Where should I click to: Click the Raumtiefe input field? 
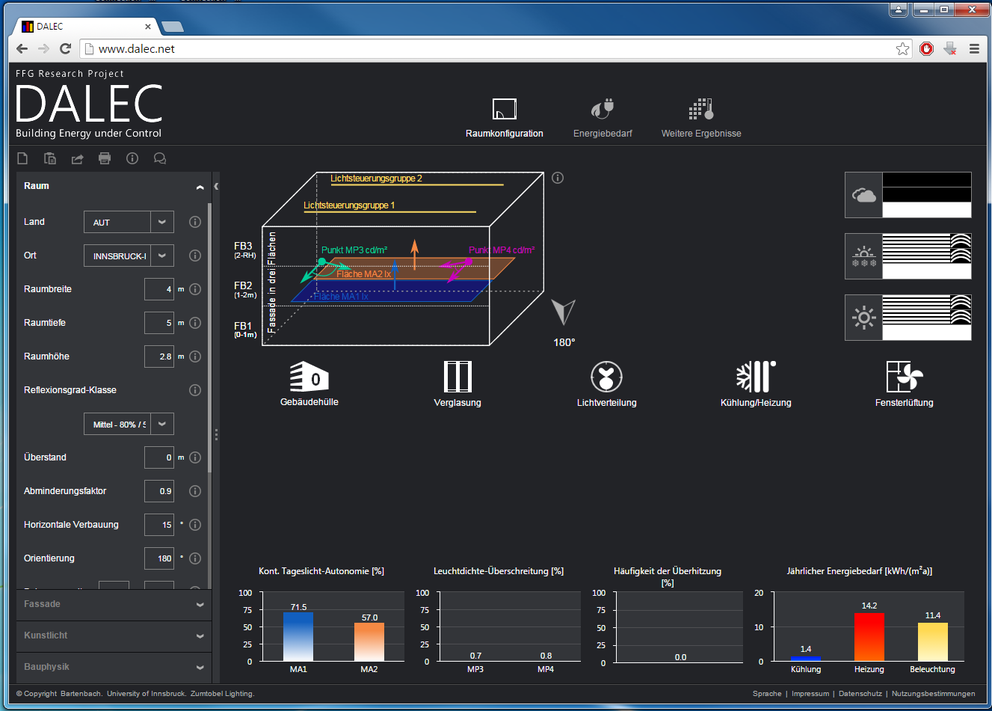tap(159, 323)
